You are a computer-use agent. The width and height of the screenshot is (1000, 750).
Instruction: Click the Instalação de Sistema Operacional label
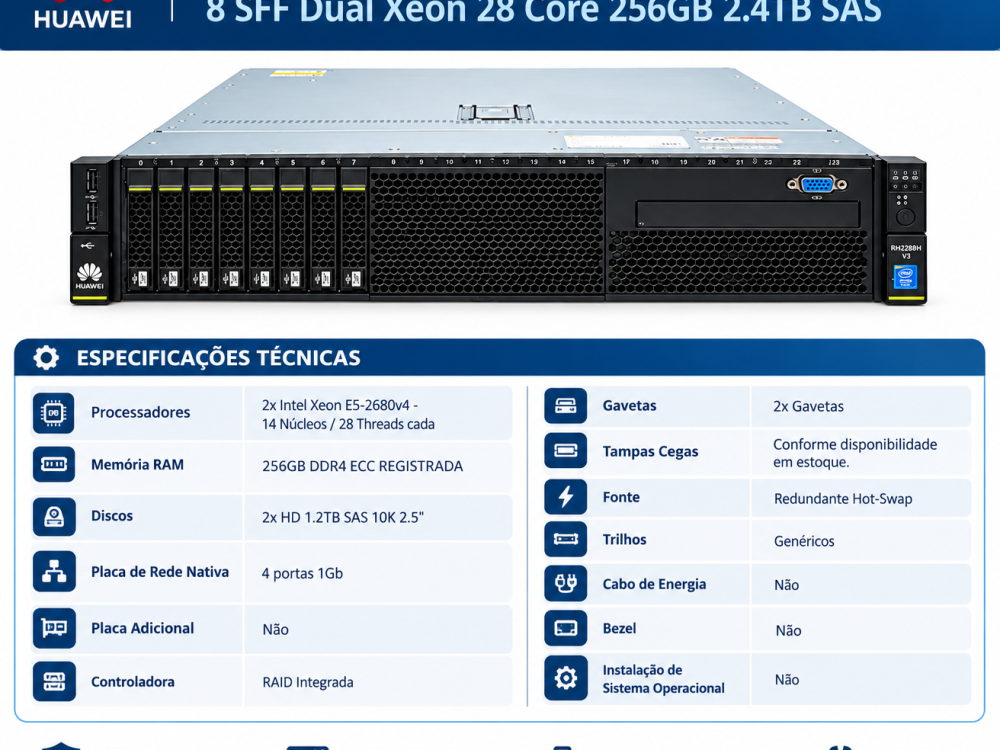[x=663, y=679]
